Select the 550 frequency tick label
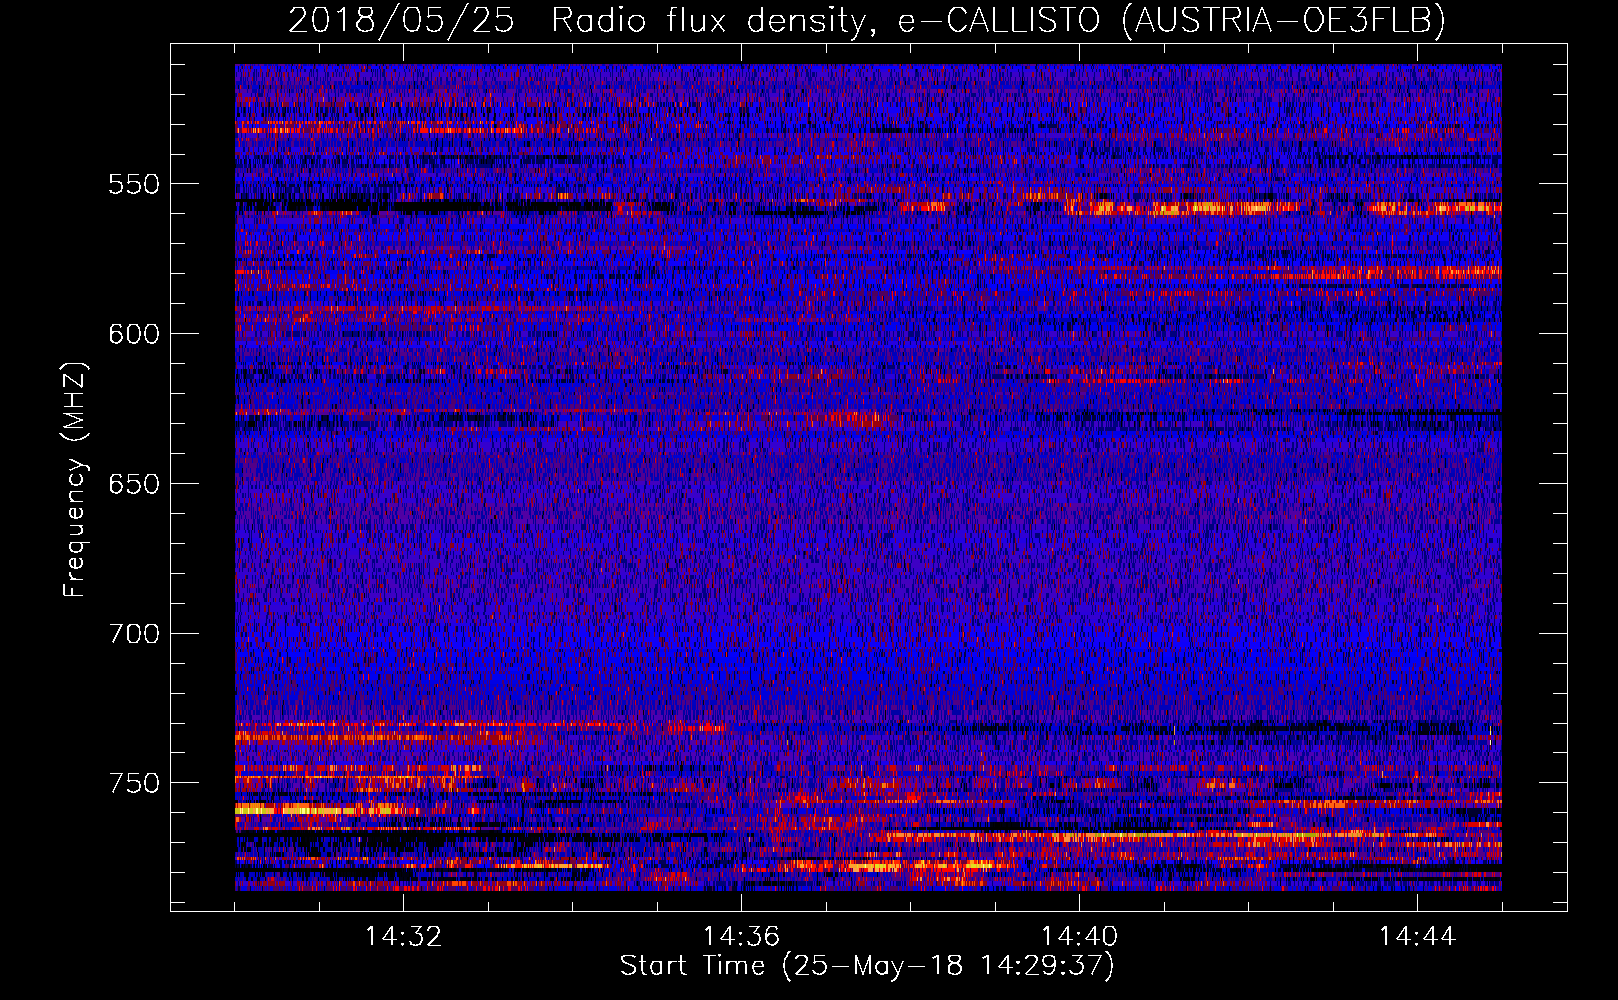This screenshot has width=1618, height=1000. 134,184
